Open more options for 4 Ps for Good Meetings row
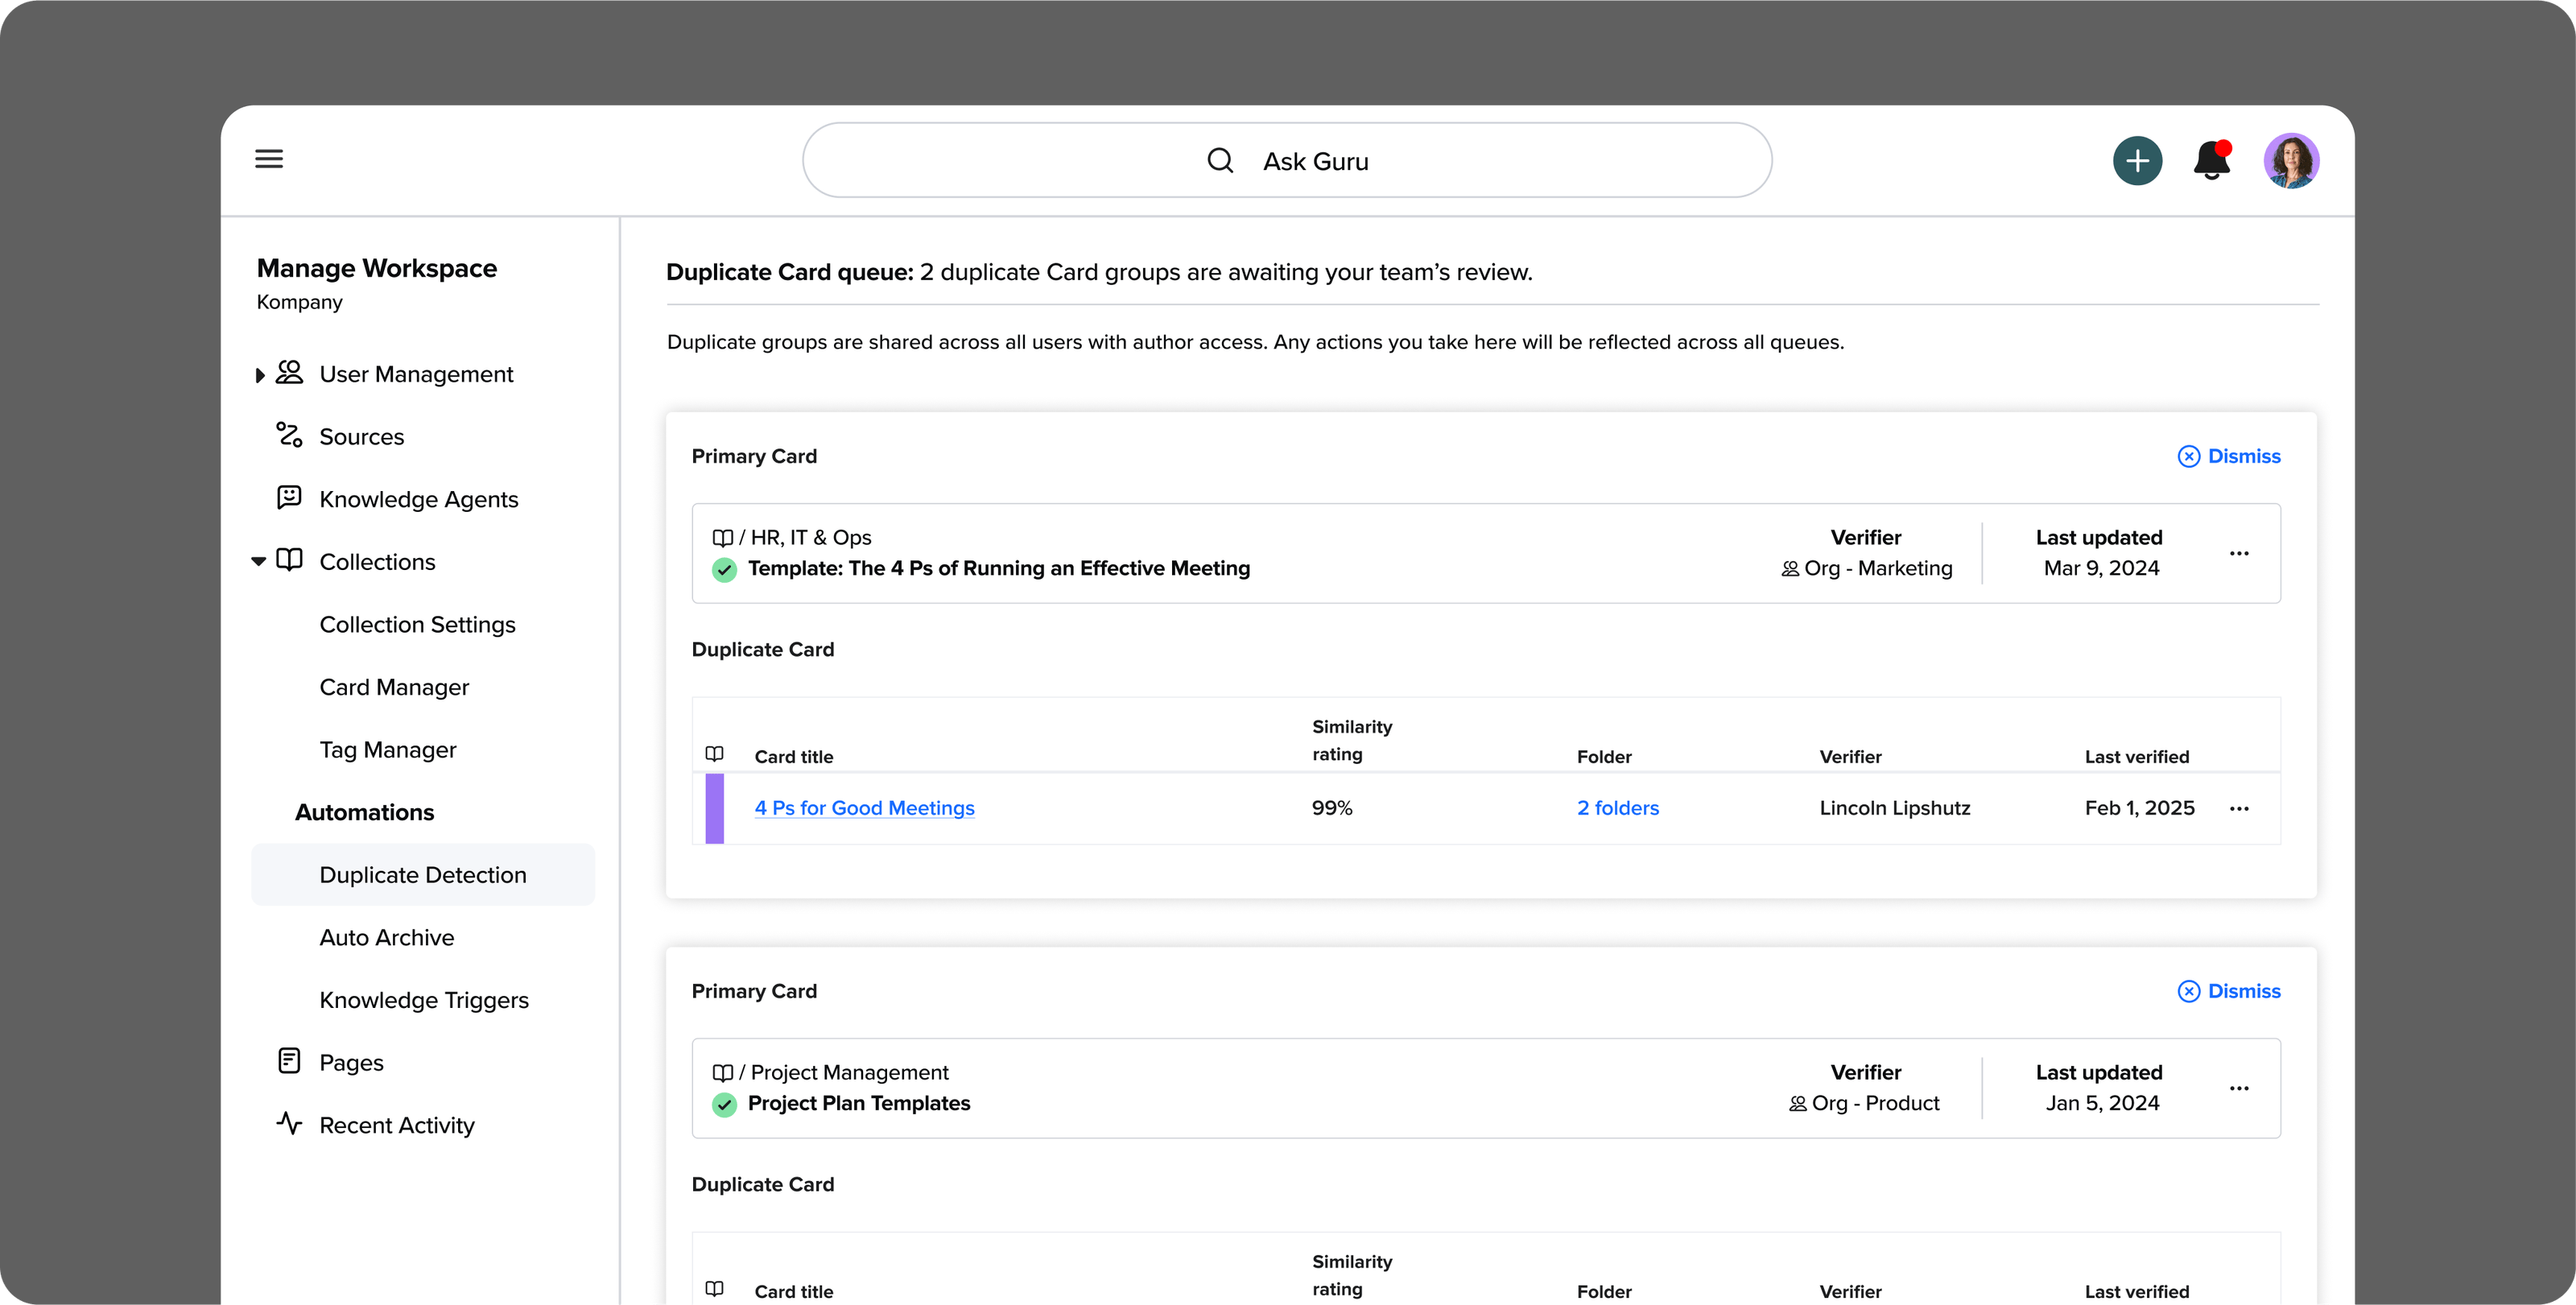The width and height of the screenshot is (2576, 1305). (x=2239, y=808)
